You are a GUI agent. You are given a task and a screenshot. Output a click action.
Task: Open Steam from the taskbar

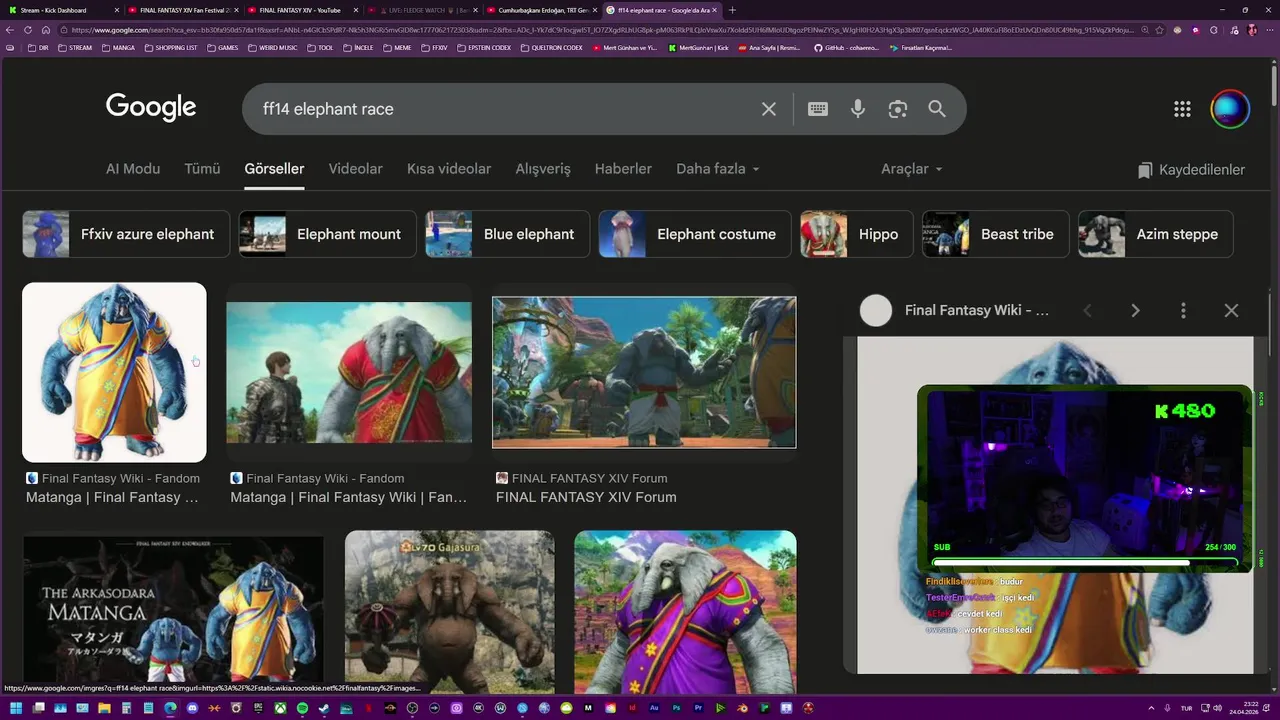click(x=325, y=708)
